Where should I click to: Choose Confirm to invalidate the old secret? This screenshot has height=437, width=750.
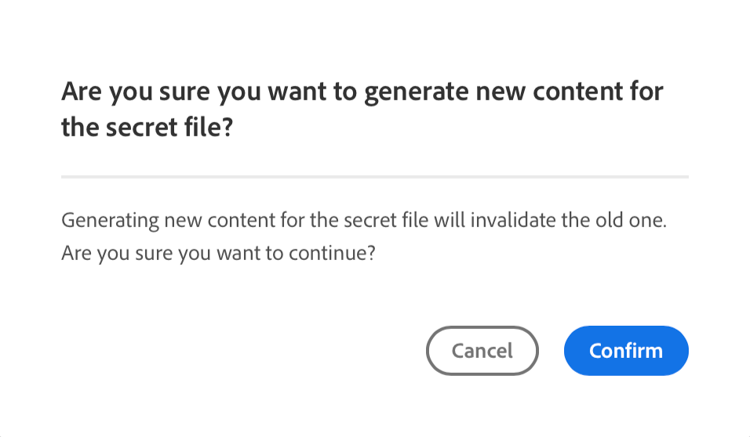coord(626,351)
